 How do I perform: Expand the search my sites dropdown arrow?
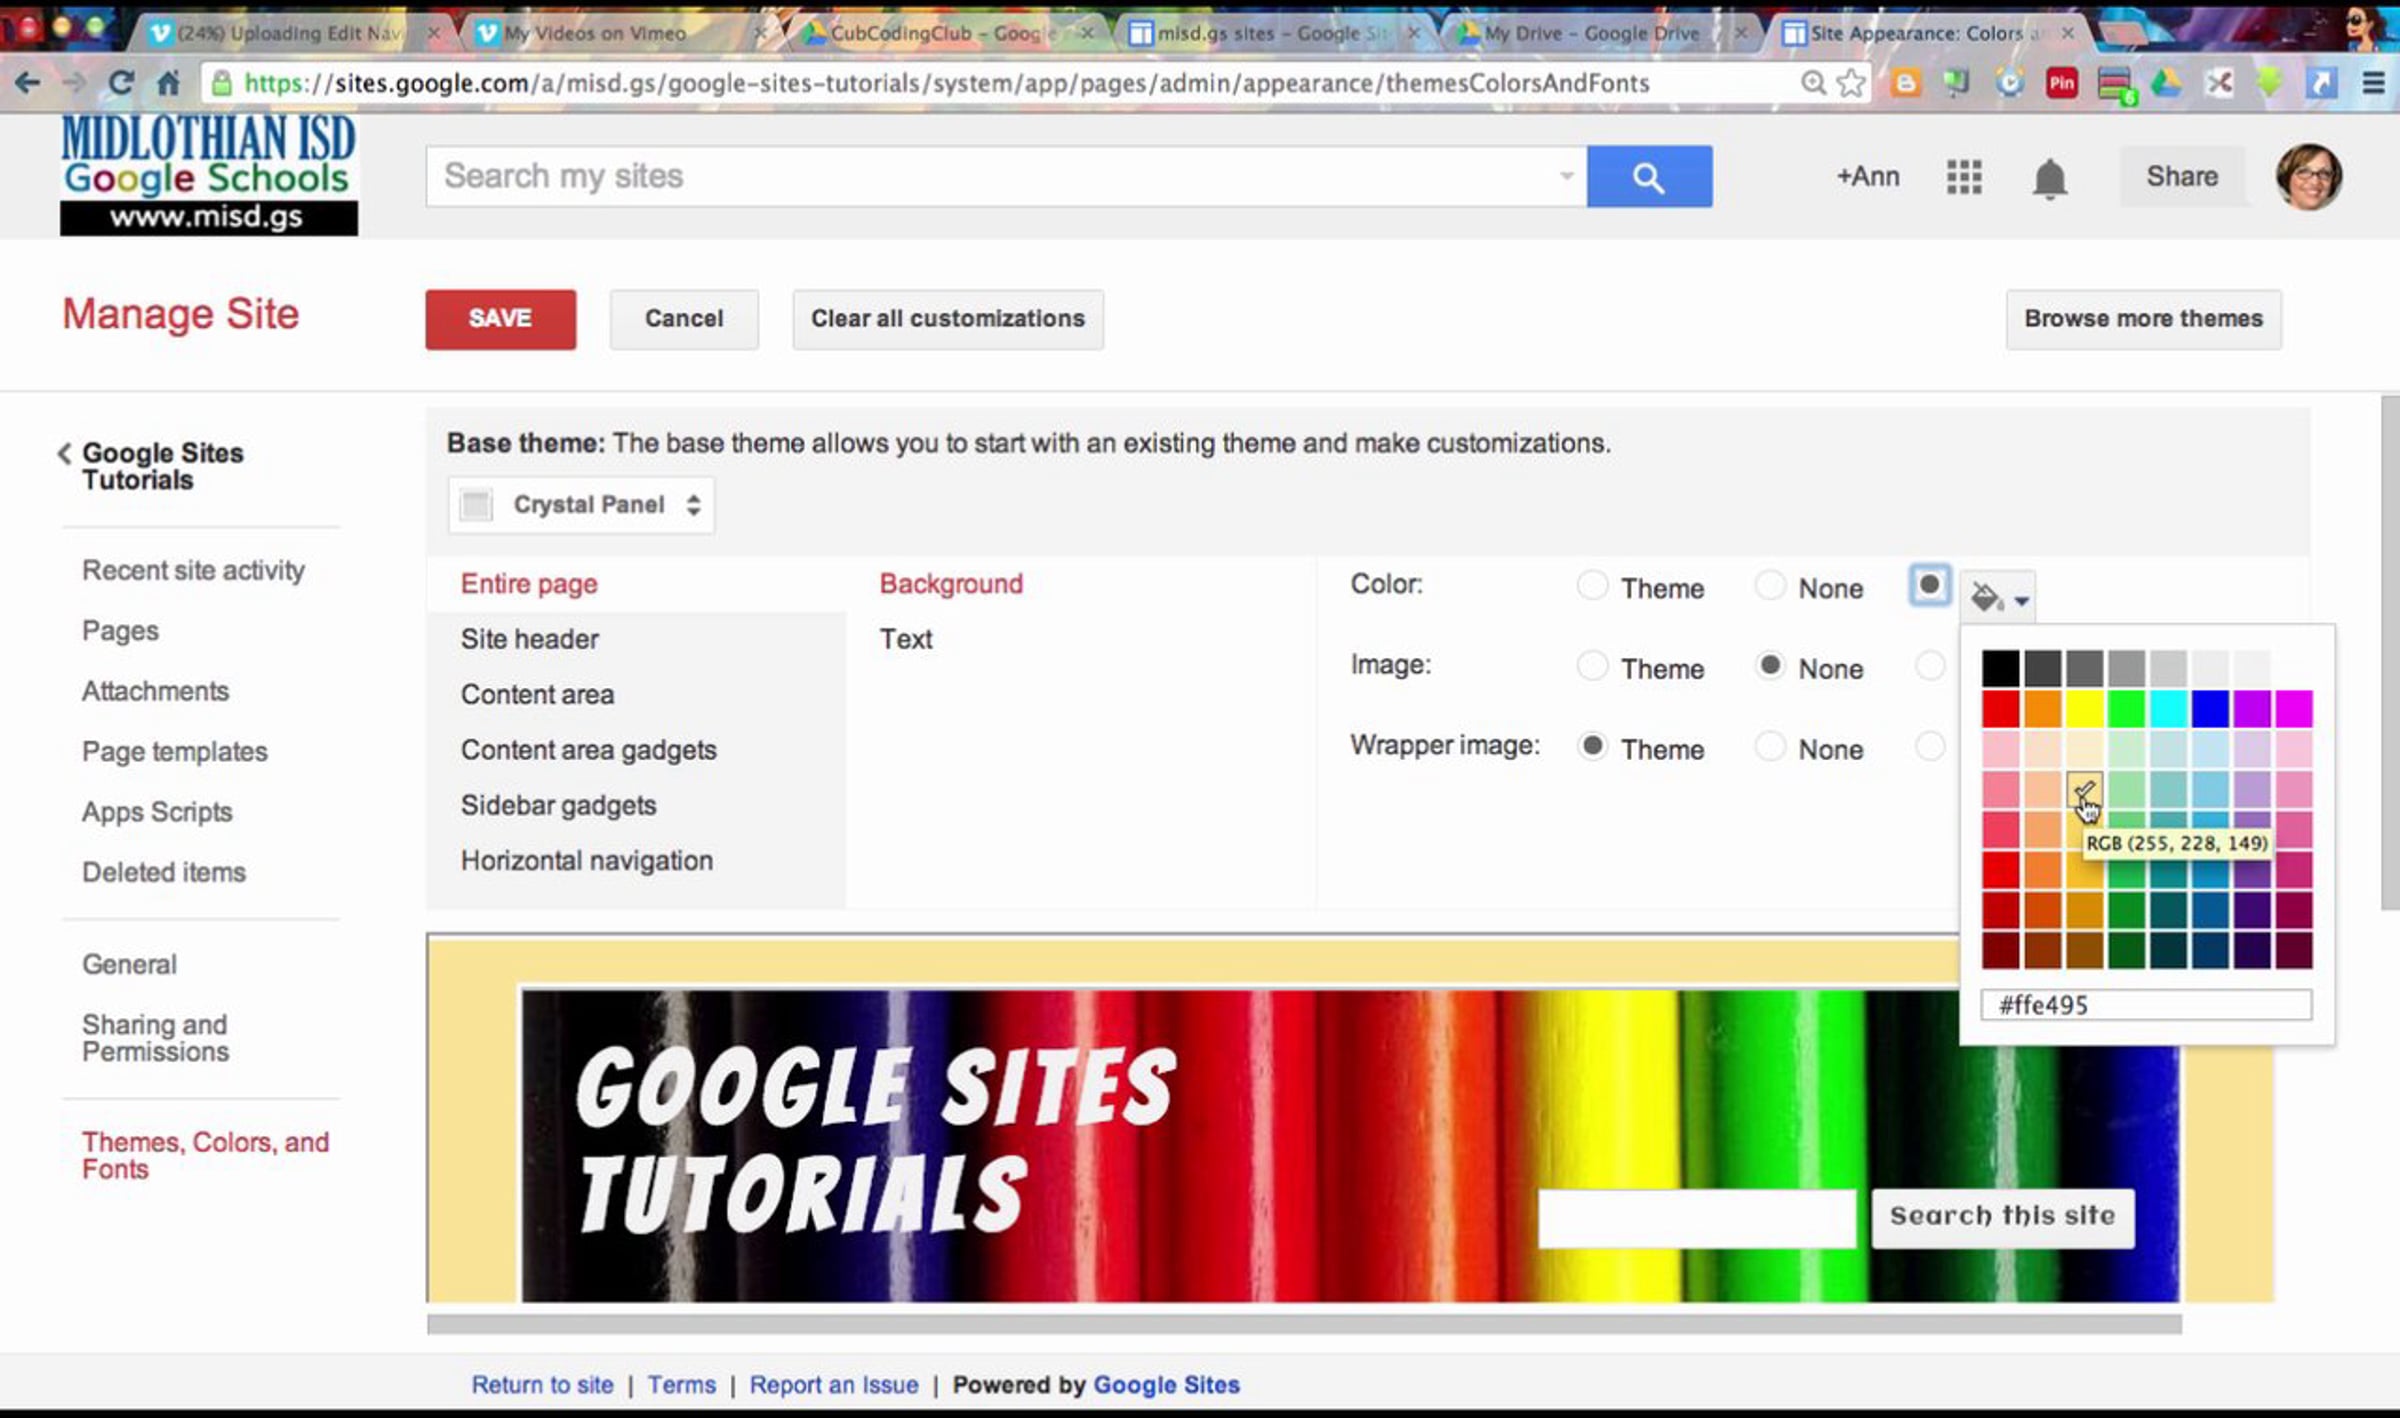pos(1566,177)
